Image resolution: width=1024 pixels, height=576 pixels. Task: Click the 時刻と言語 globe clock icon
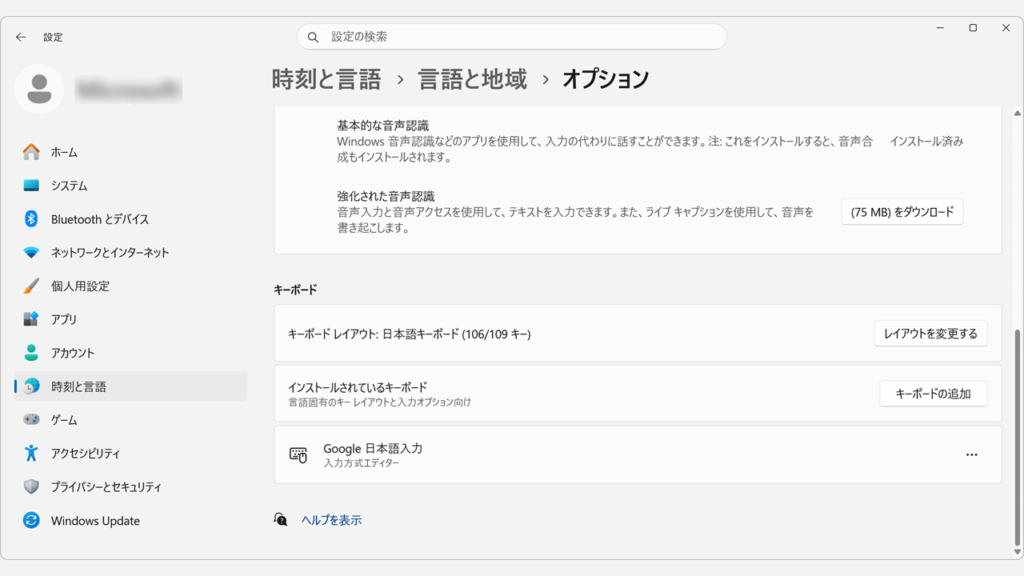[31, 386]
